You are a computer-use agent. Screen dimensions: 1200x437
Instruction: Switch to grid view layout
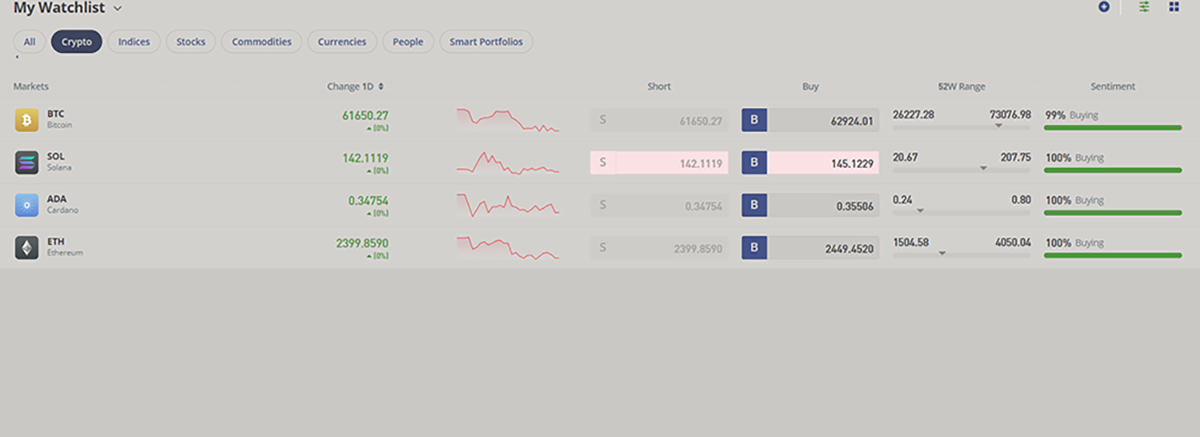click(x=1174, y=7)
